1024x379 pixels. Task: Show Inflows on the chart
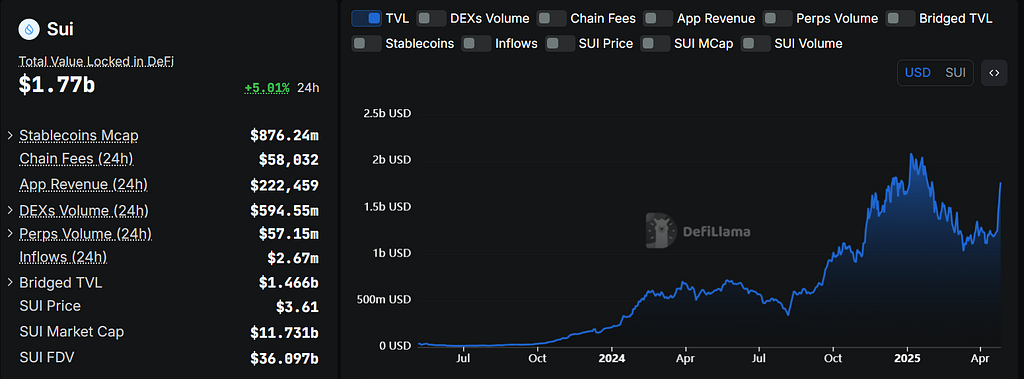(476, 44)
